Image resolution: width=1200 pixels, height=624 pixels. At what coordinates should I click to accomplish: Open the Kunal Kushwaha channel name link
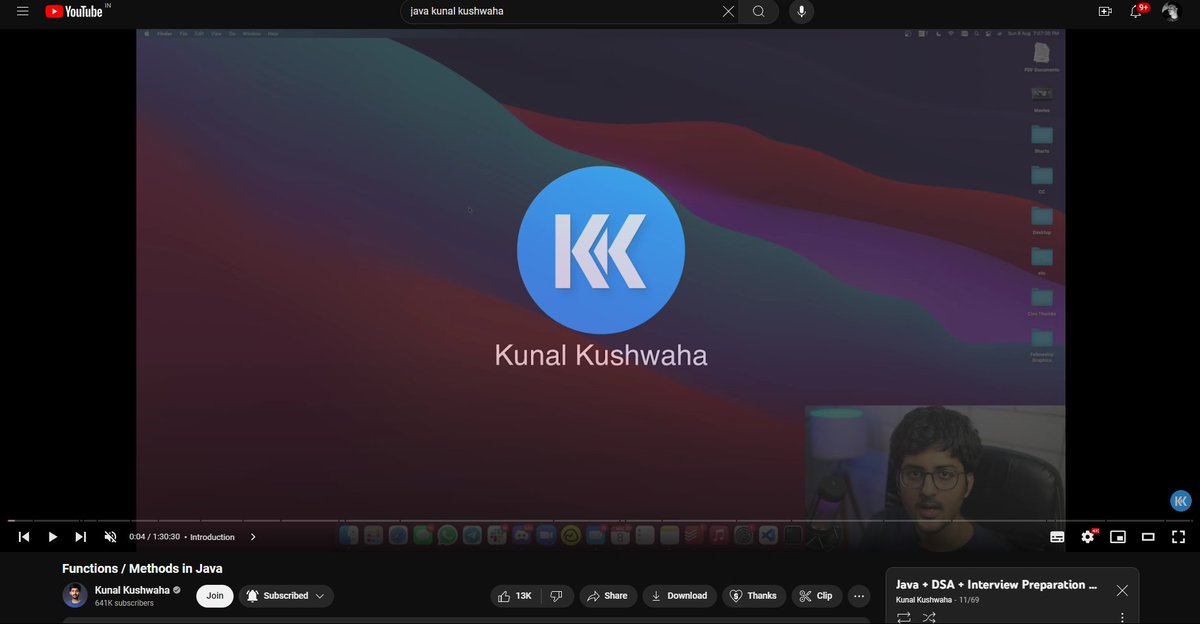click(x=133, y=590)
